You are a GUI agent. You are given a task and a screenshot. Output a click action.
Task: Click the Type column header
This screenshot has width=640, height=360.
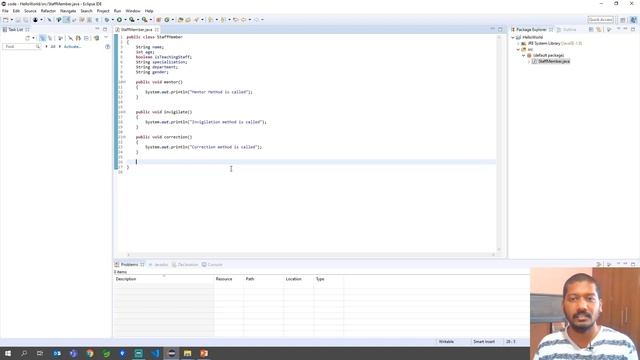click(x=329, y=279)
